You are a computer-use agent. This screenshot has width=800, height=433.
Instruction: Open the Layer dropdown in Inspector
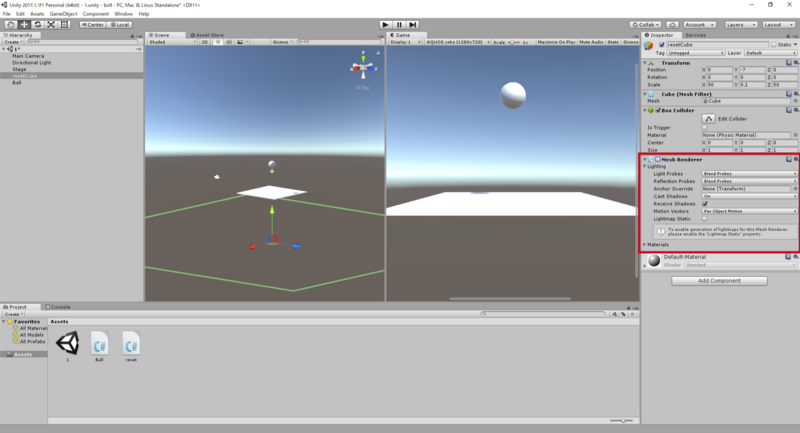point(770,53)
